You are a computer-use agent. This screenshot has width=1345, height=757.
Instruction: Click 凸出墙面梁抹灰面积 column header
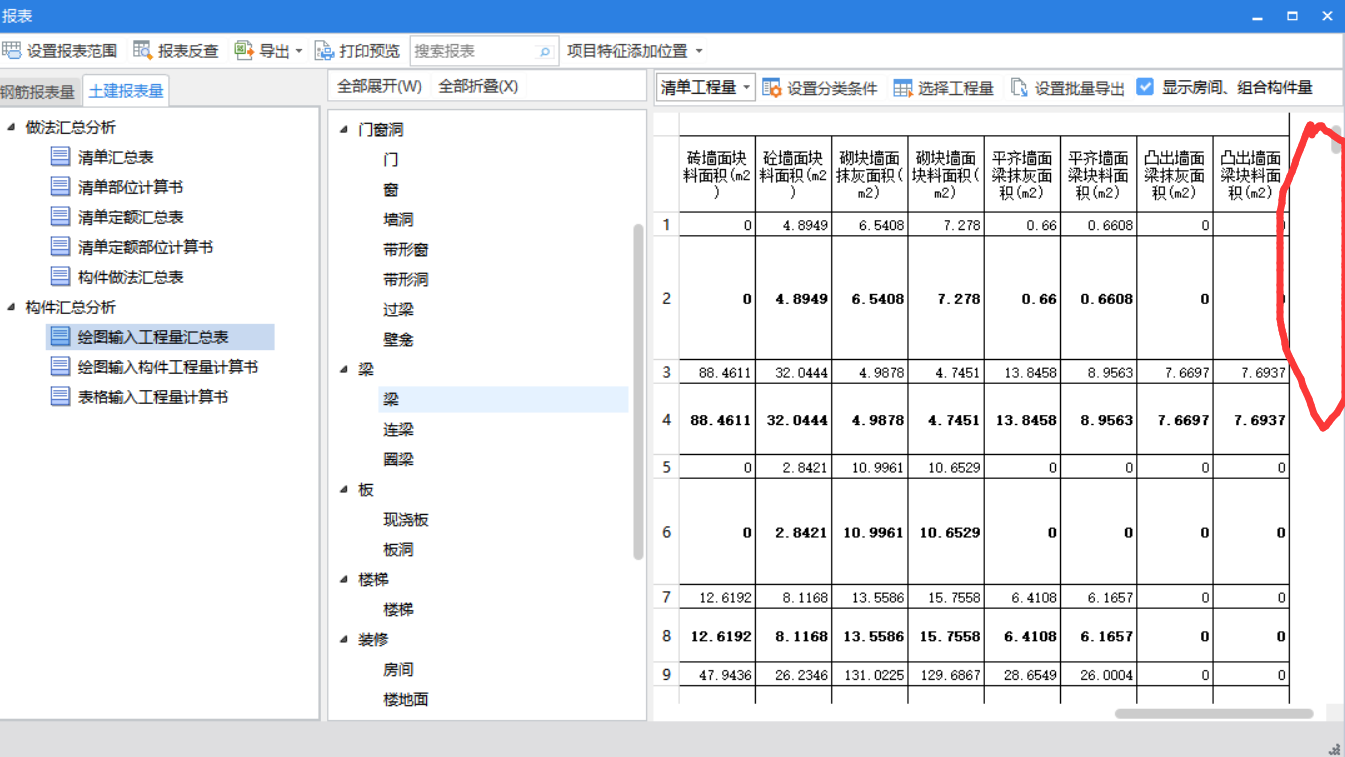(x=1174, y=175)
